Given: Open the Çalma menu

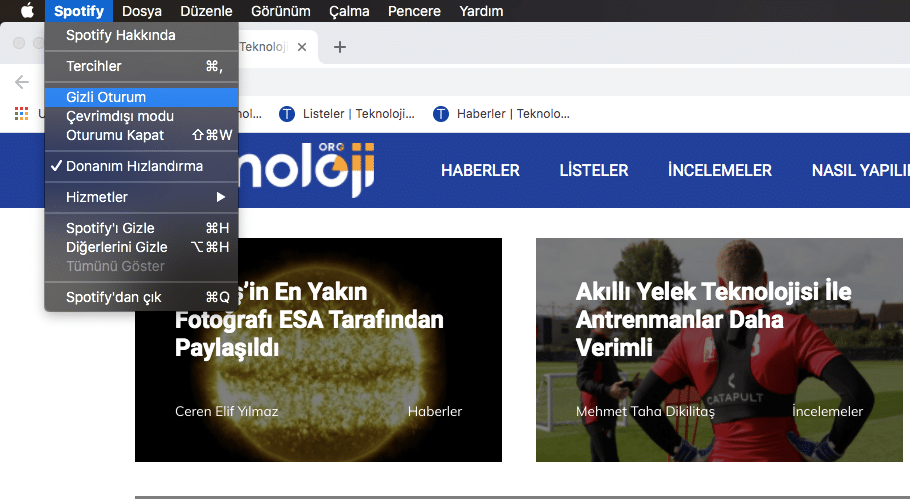Looking at the screenshot, I should coord(349,10).
